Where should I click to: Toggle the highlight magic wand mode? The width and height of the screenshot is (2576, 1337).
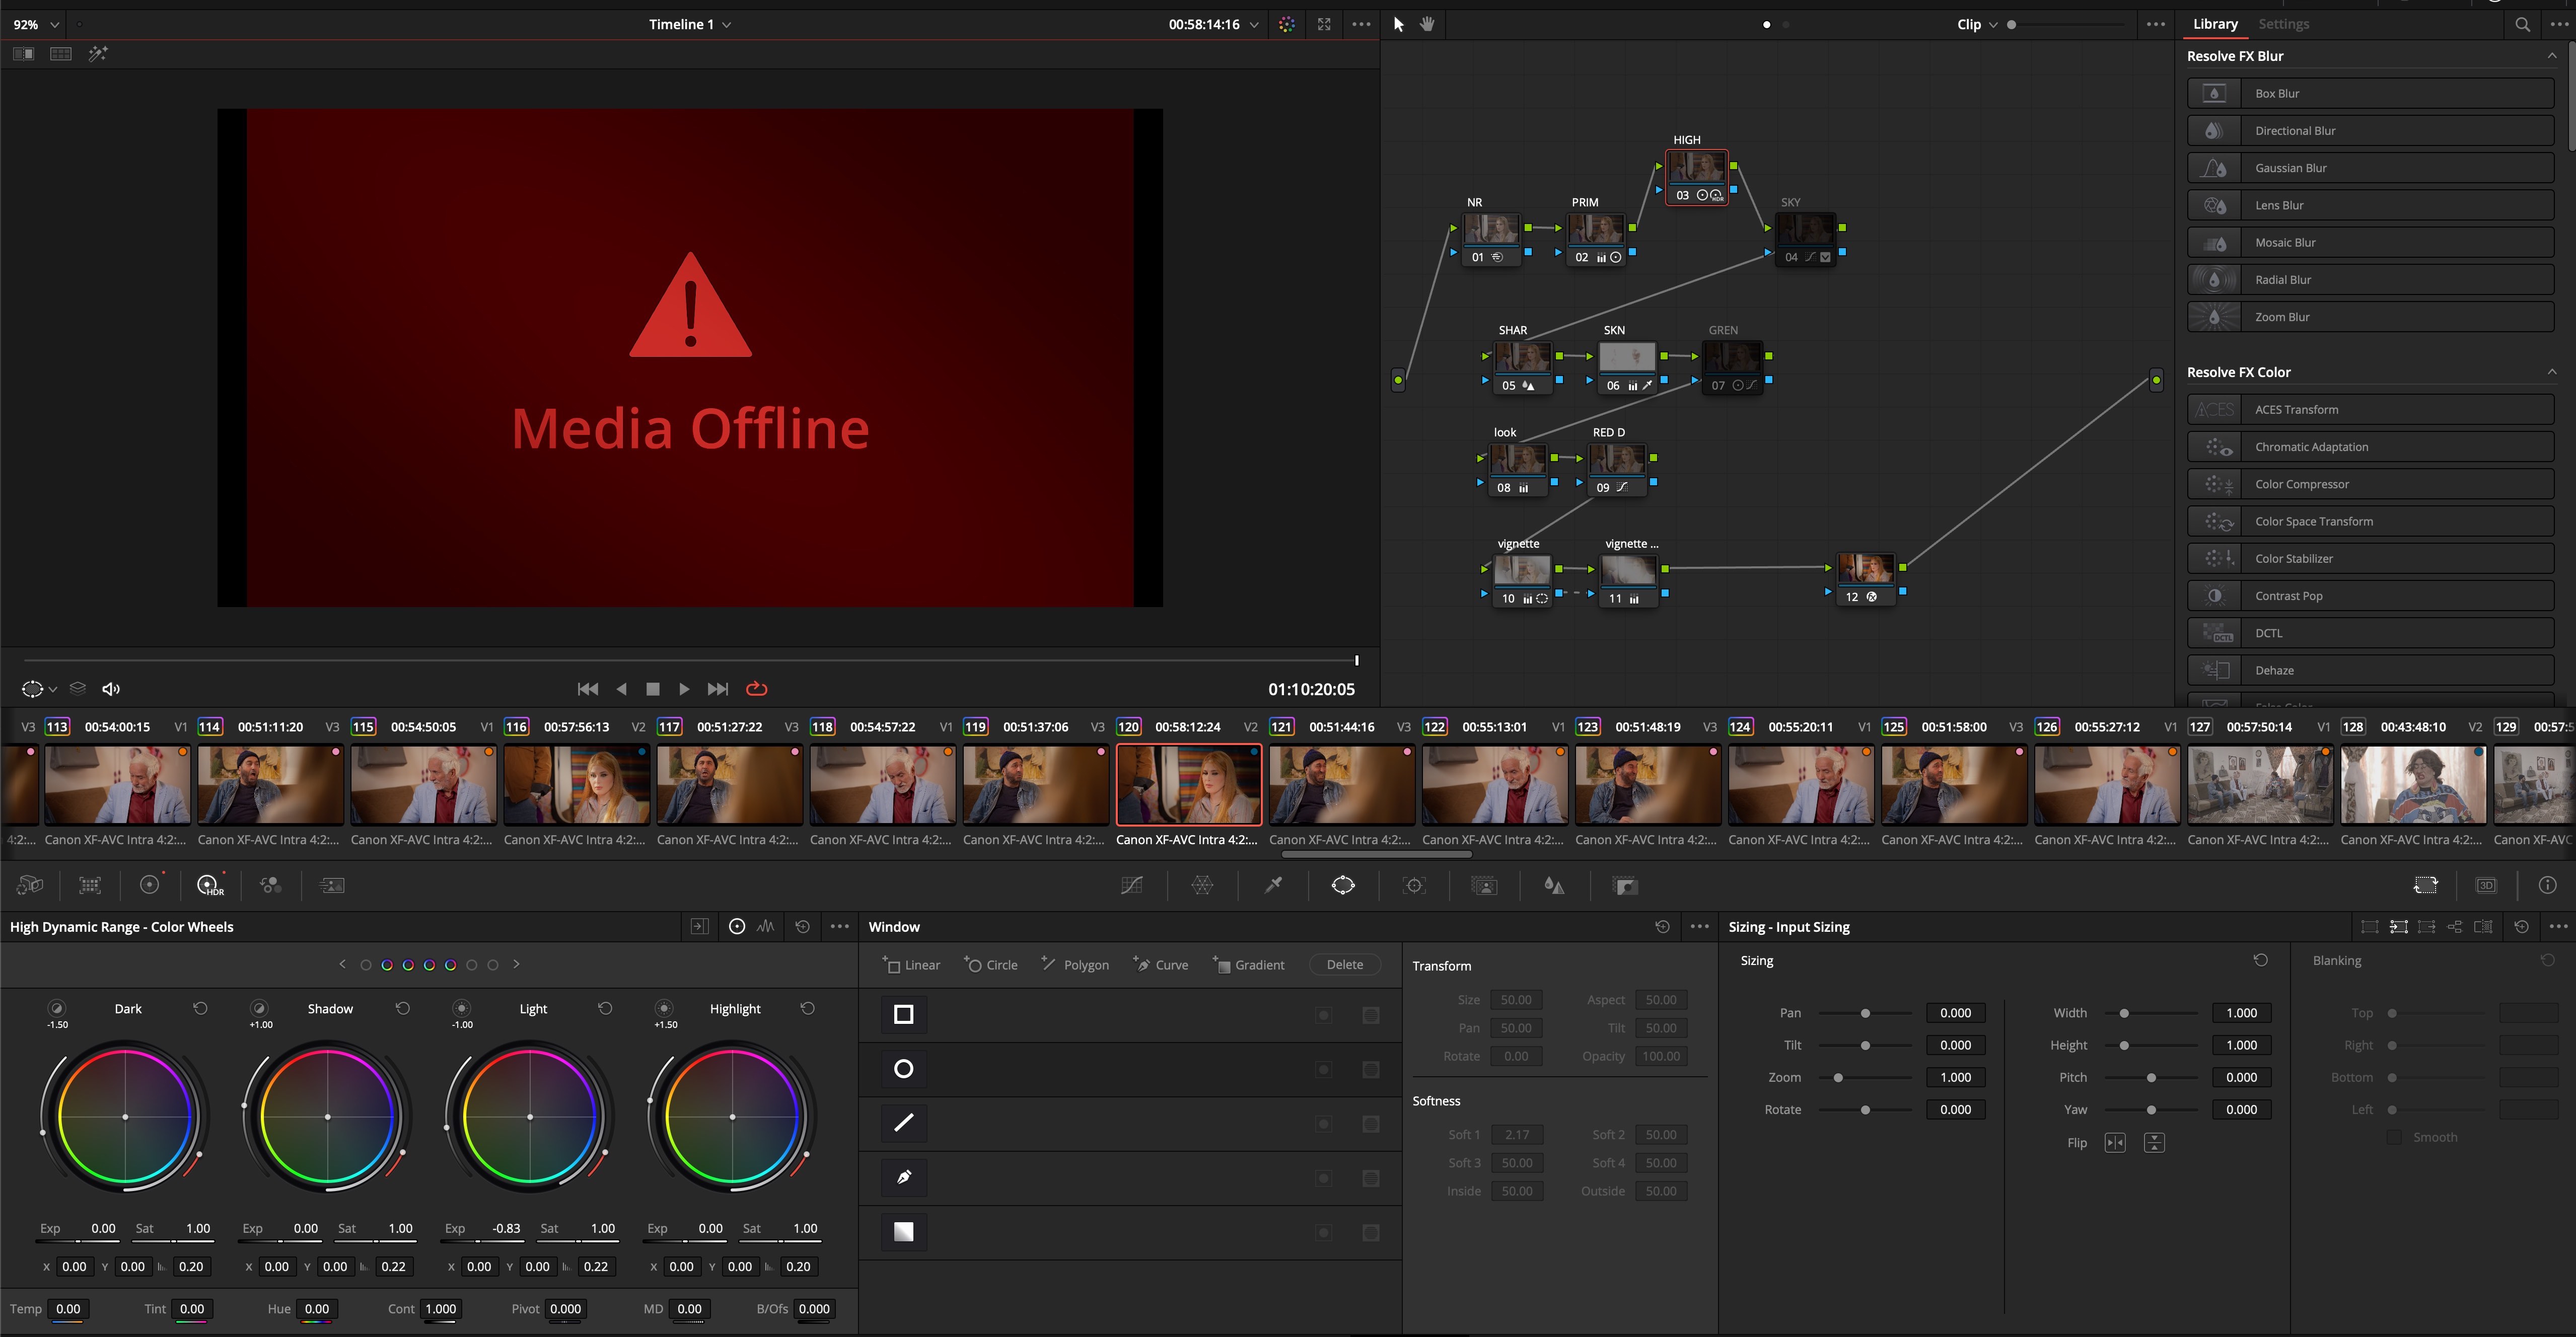coord(98,54)
